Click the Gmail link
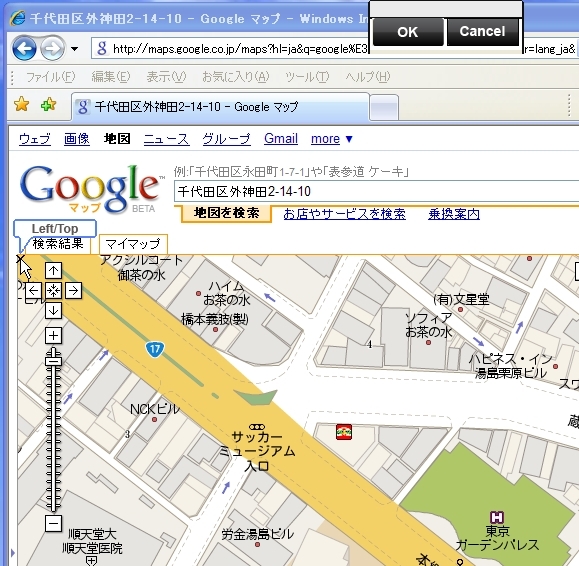579x566 pixels. pos(281,139)
